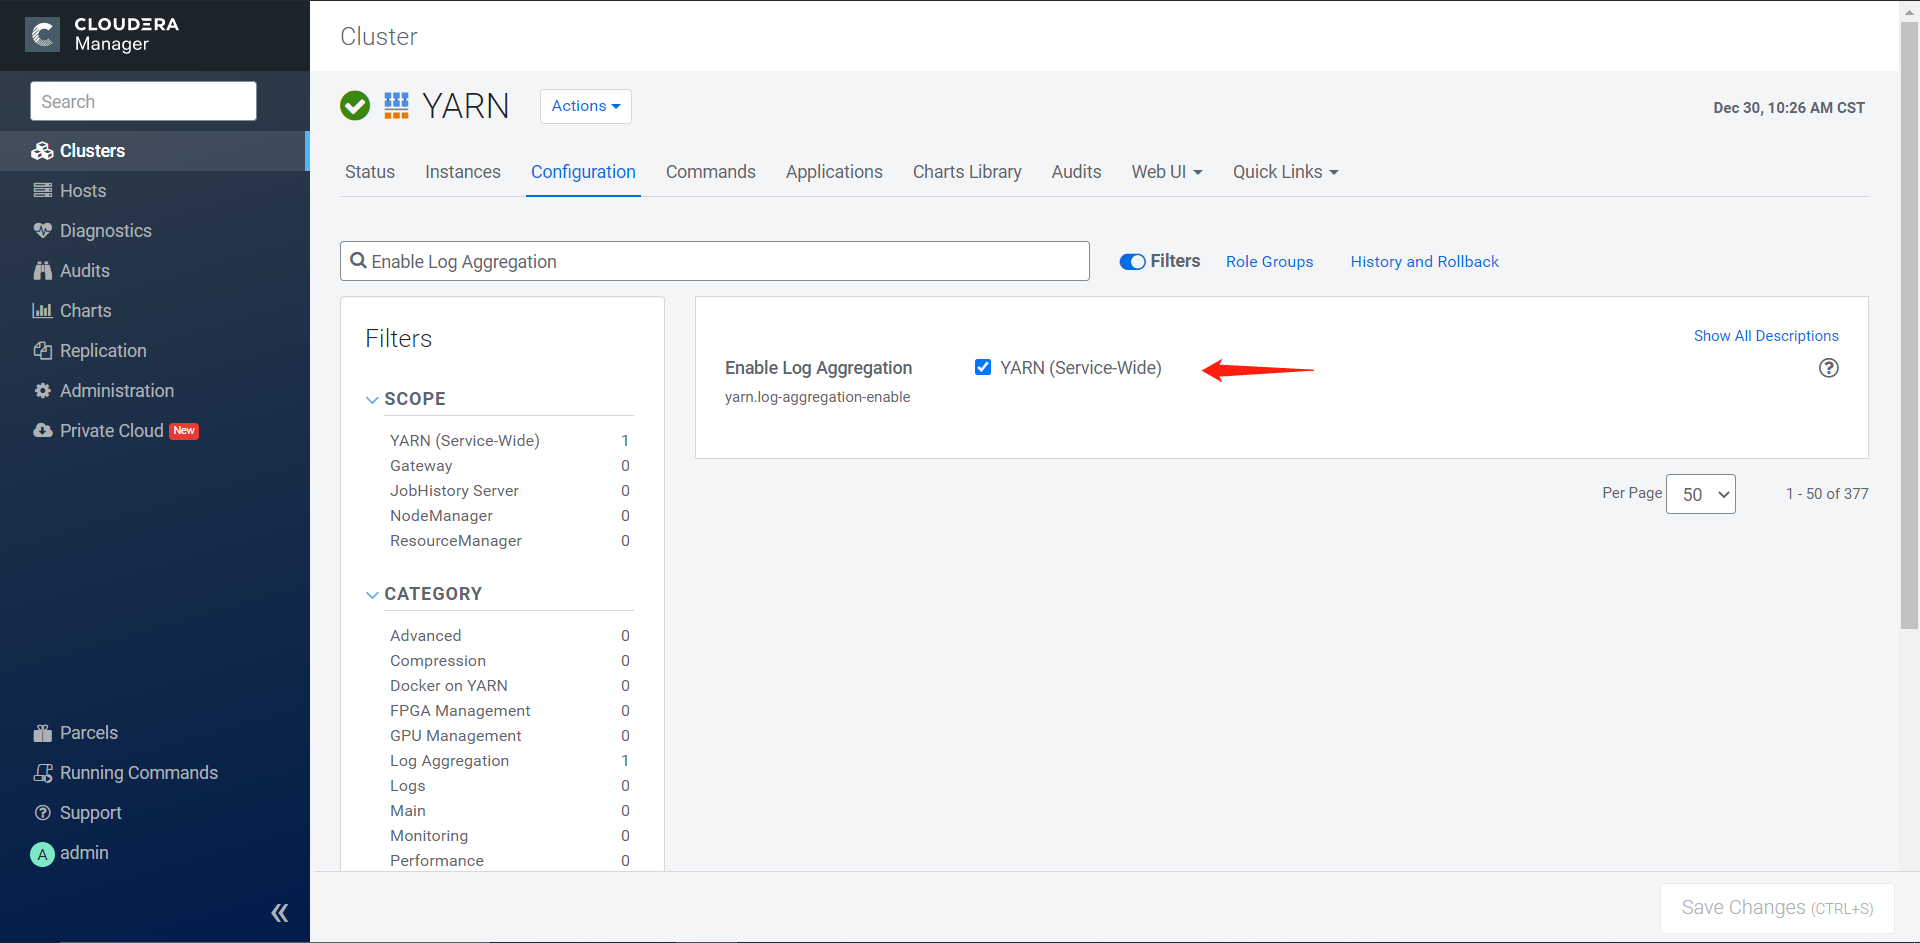Click the green YARN health status icon

tap(355, 106)
